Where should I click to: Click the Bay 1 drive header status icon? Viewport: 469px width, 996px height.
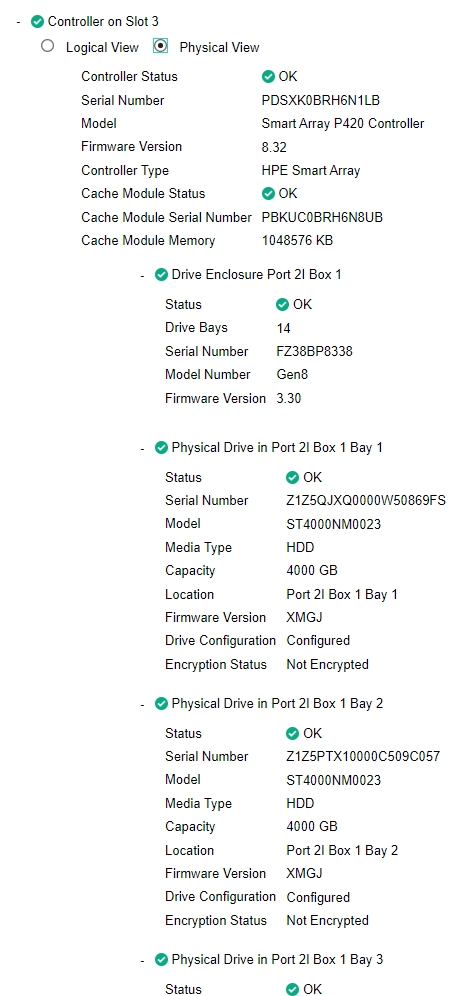(161, 448)
